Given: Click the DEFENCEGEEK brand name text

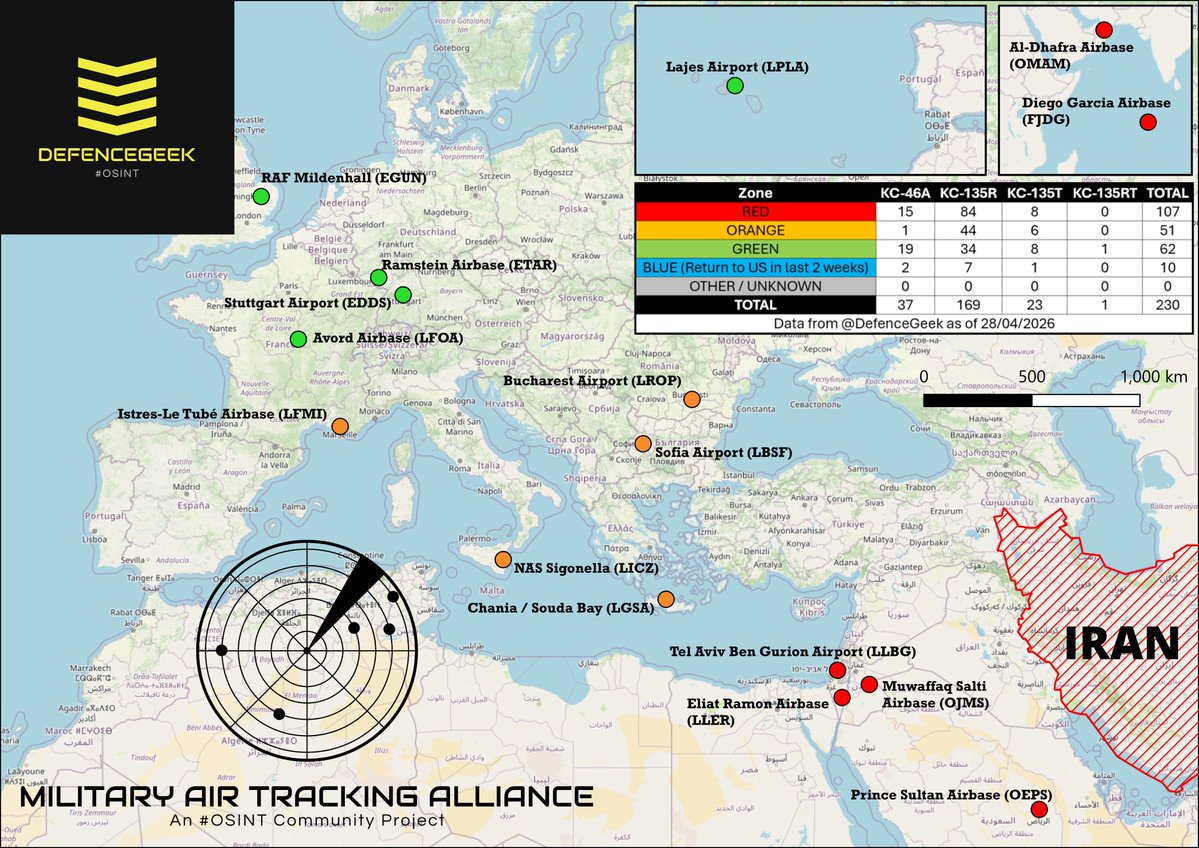Looking at the screenshot, I should click(117, 154).
